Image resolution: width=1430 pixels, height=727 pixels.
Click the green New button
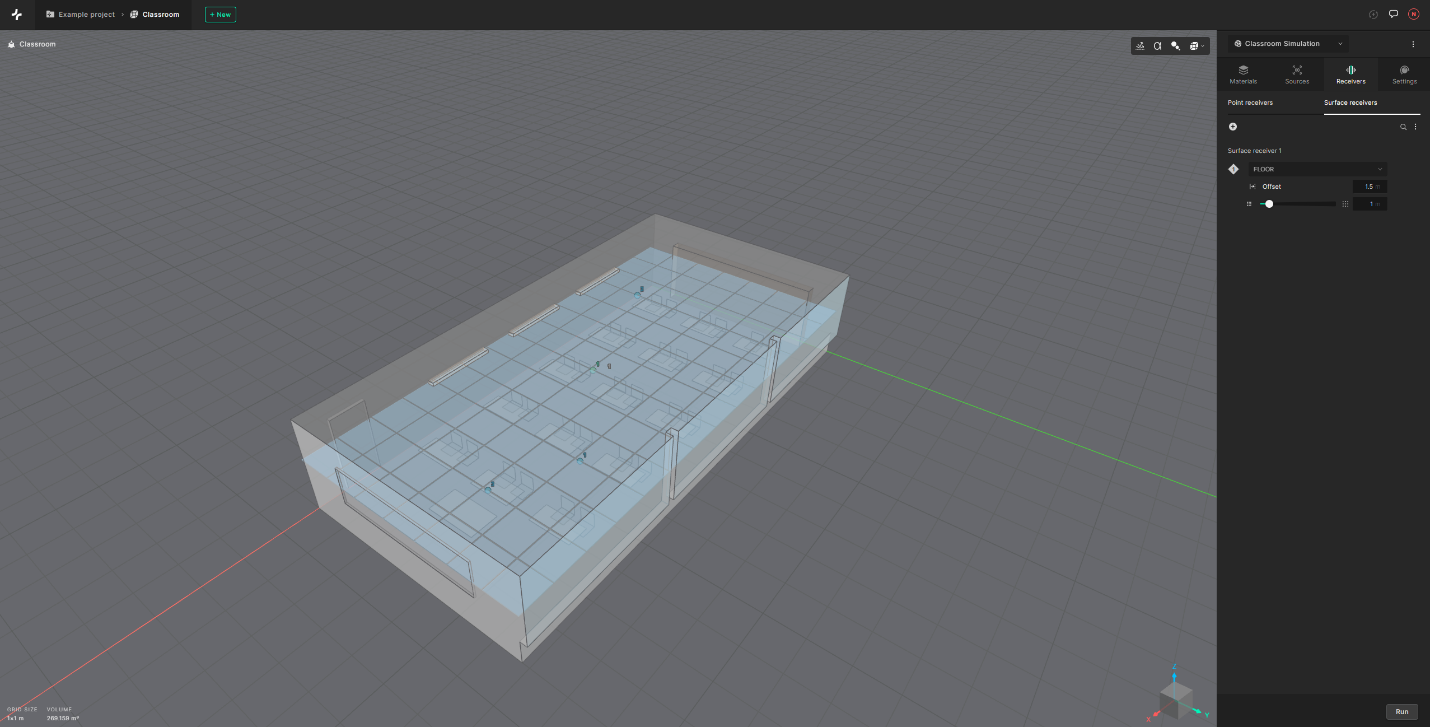click(220, 15)
